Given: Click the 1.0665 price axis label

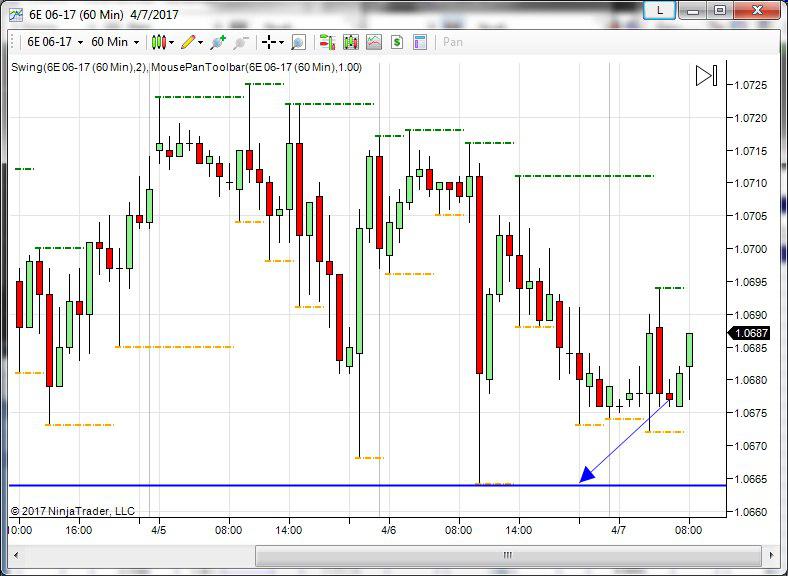Looking at the screenshot, I should [751, 479].
